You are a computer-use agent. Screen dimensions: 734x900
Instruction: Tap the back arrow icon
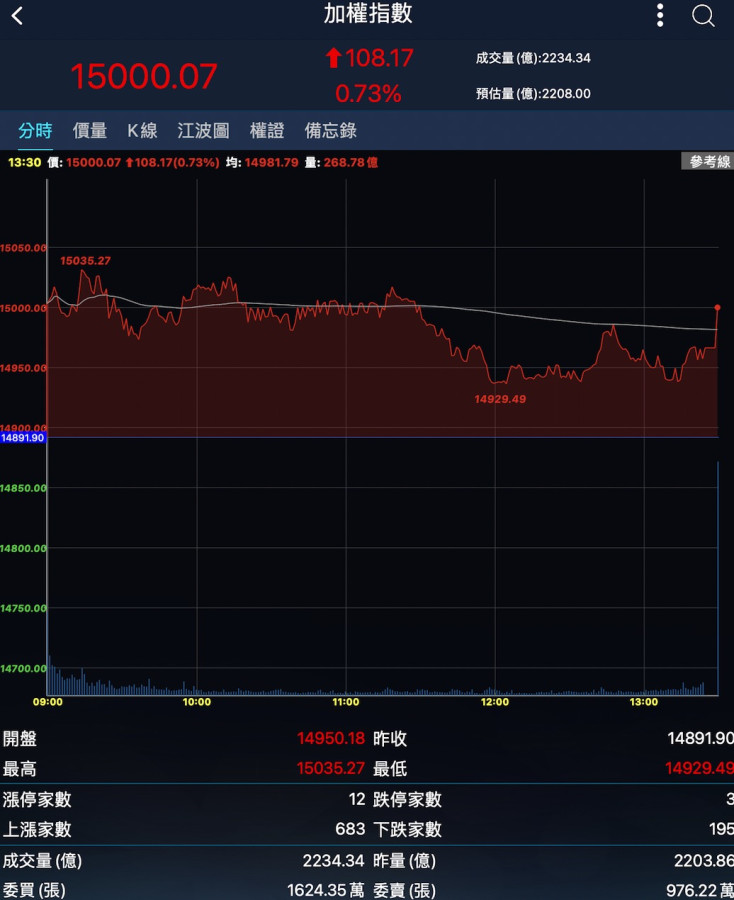tap(17, 16)
